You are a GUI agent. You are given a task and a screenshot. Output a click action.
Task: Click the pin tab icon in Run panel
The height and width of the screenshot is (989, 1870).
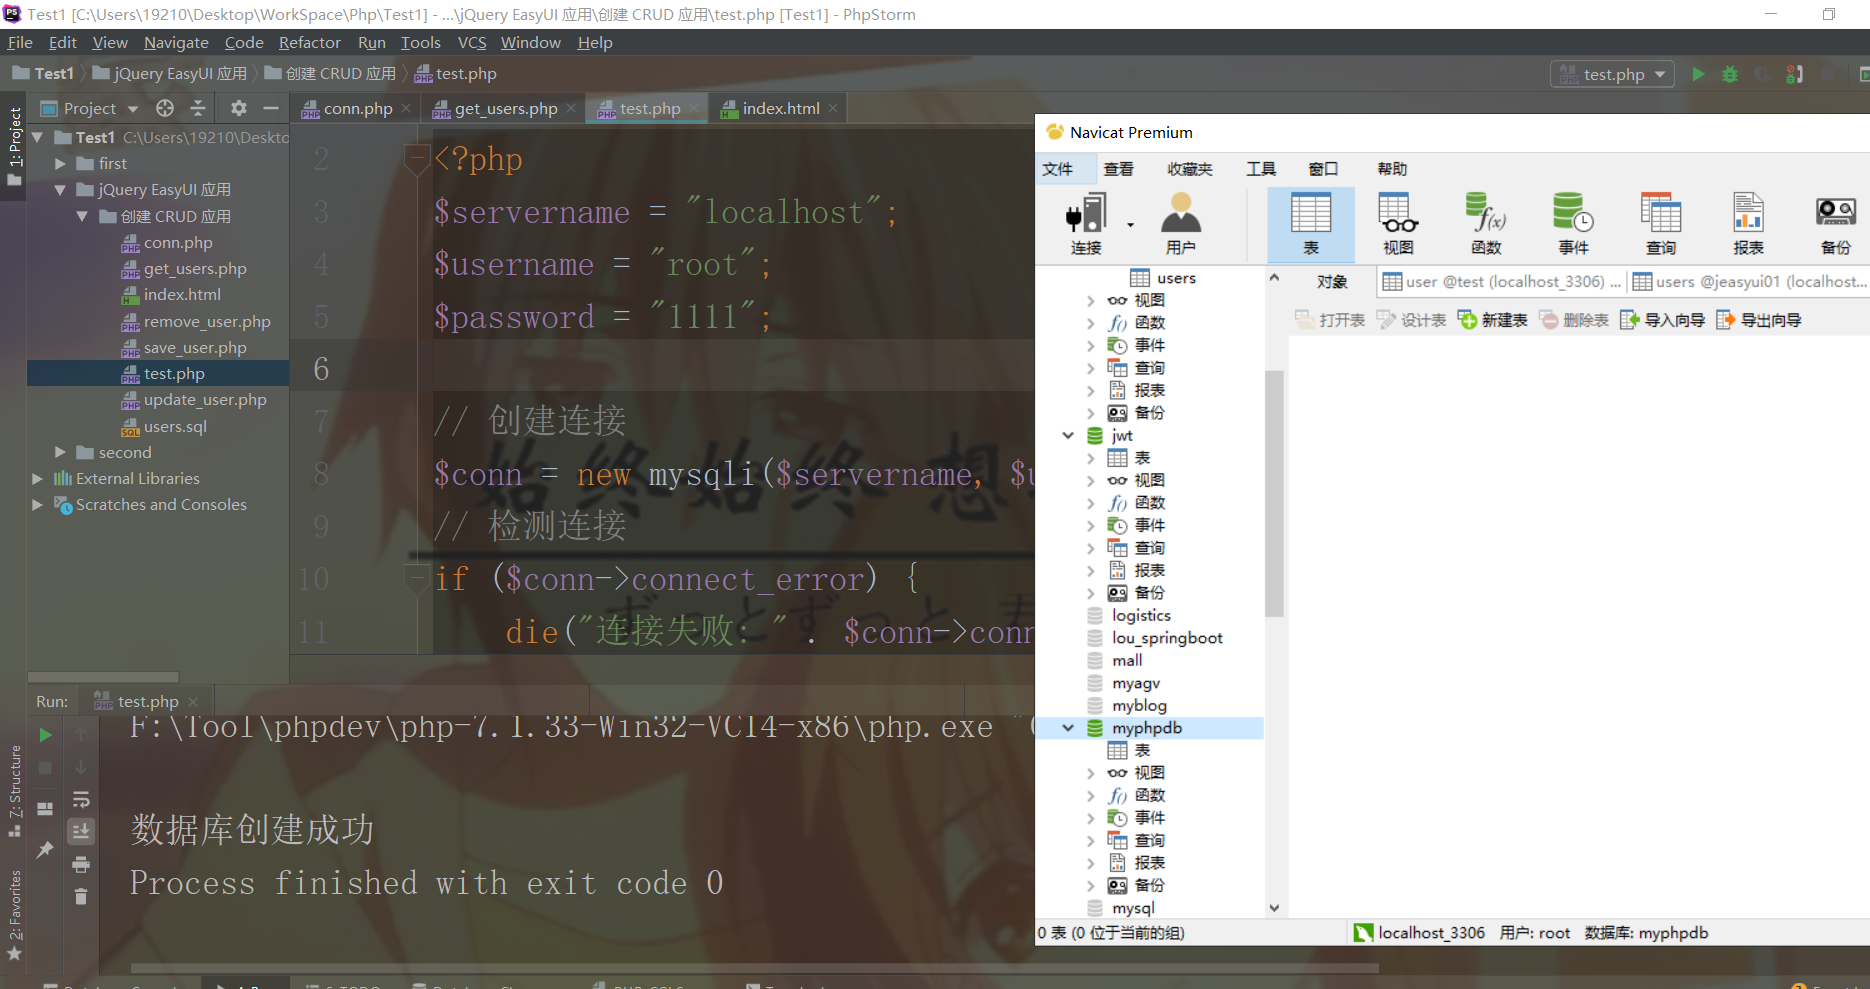coord(45,850)
